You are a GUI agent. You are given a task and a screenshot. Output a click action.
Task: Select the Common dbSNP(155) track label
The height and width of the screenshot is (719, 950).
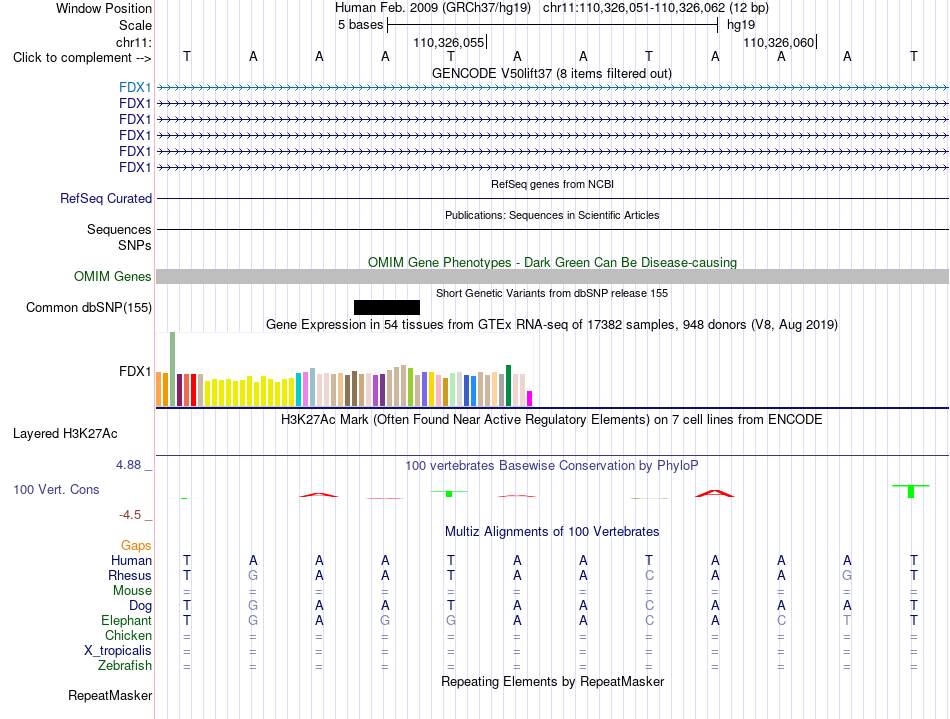89,308
